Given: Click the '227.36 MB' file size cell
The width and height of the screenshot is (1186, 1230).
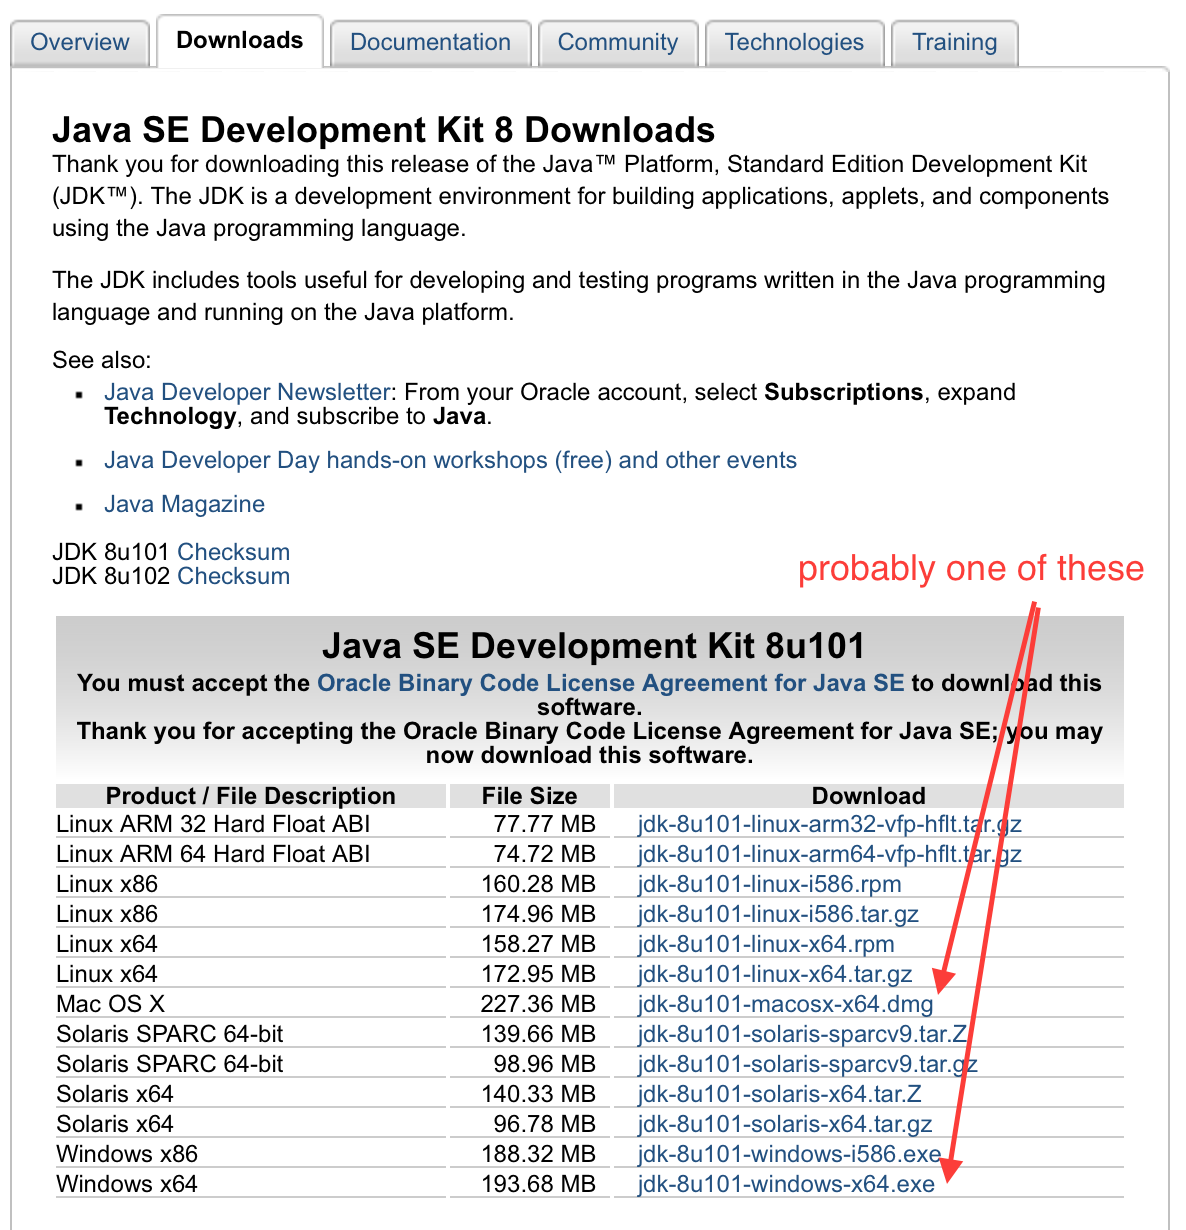Looking at the screenshot, I should 529,1004.
